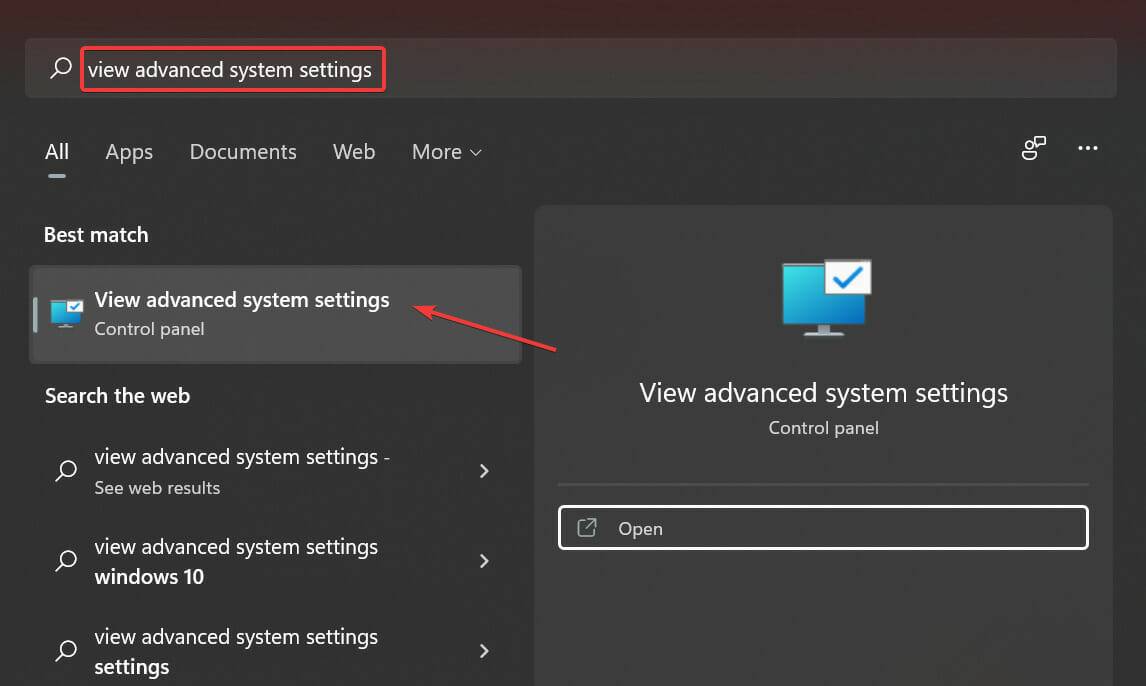Expand the chevron on the first web suggestion

(x=484, y=471)
